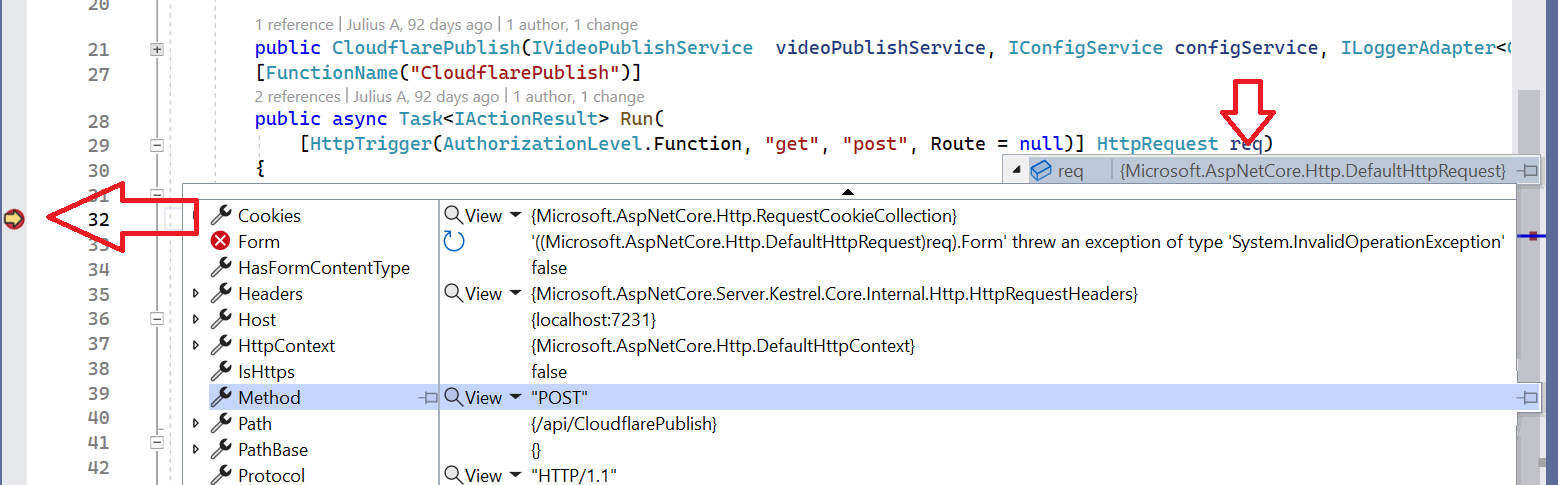1558x485 pixels.
Task: Collapse the req DataTip triangle
Action: point(1018,171)
